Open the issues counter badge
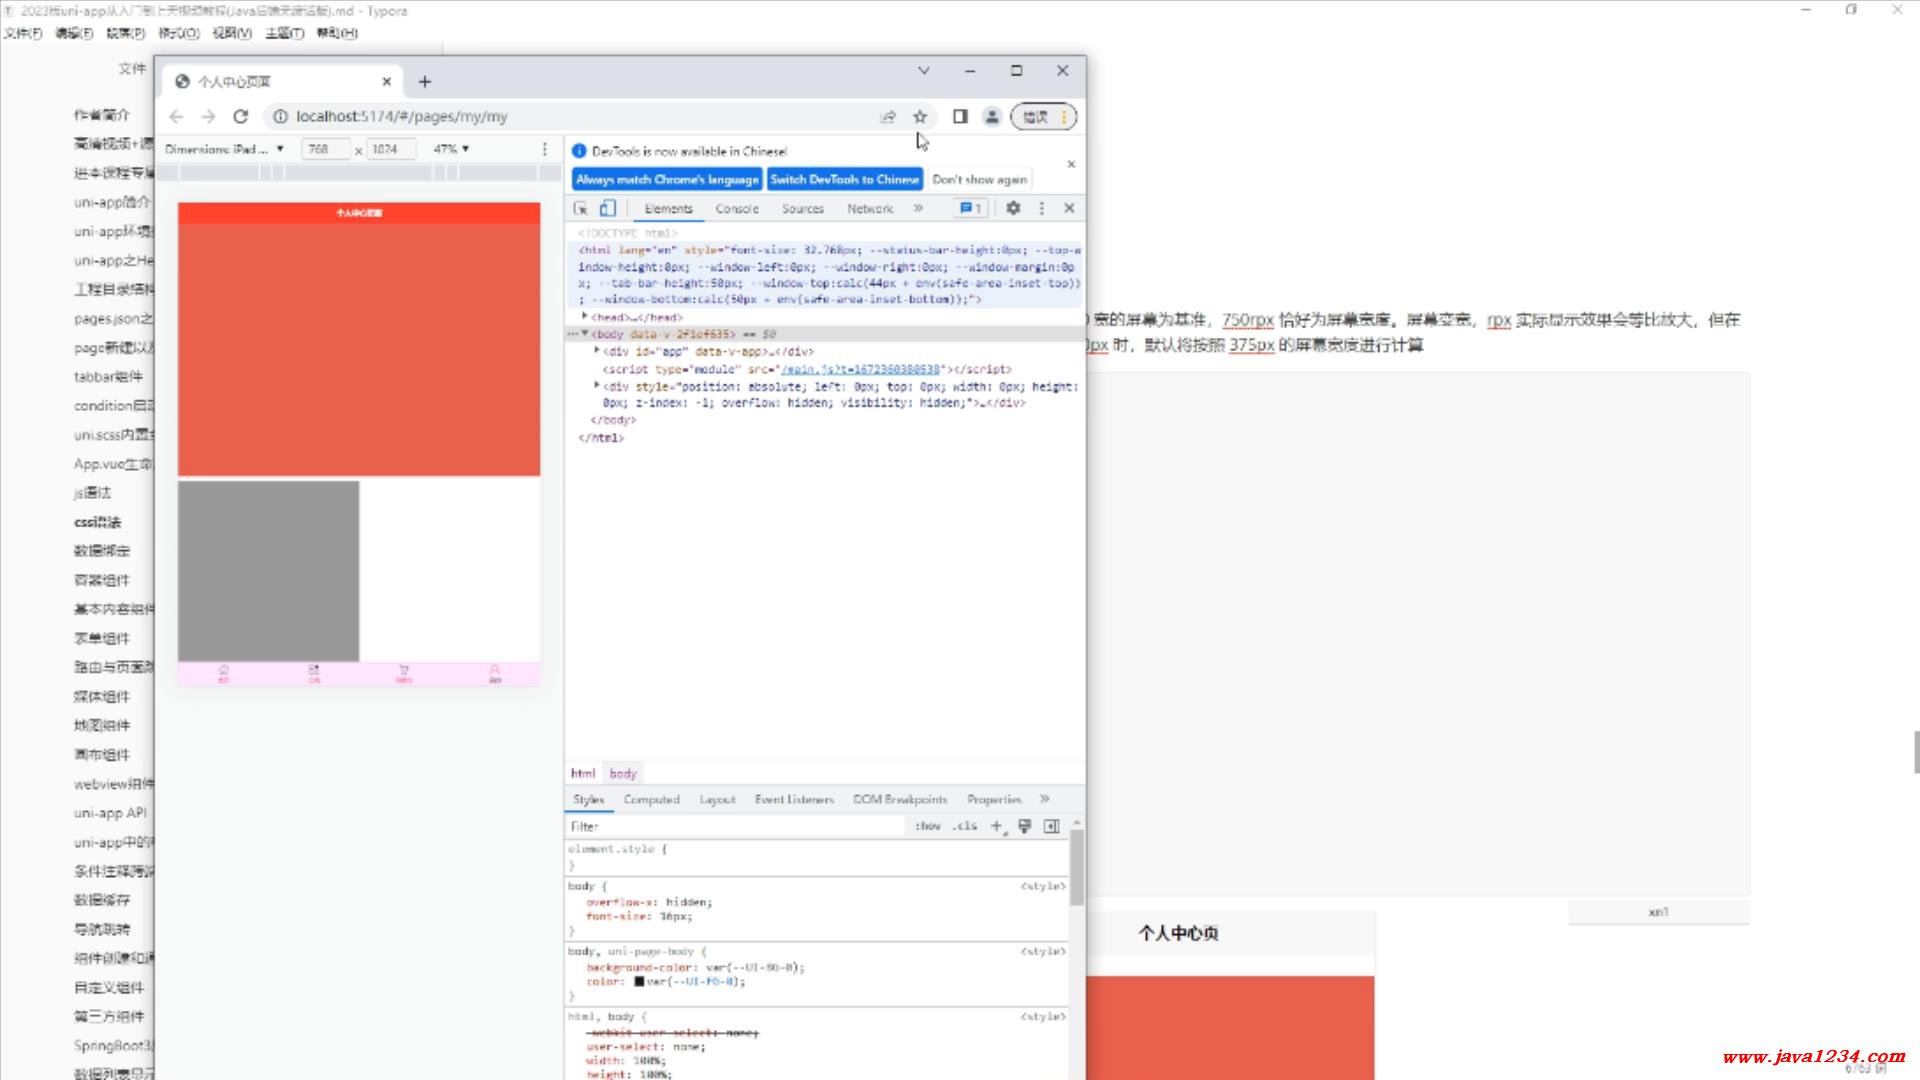Screen dimensions: 1920x1080 click(971, 208)
